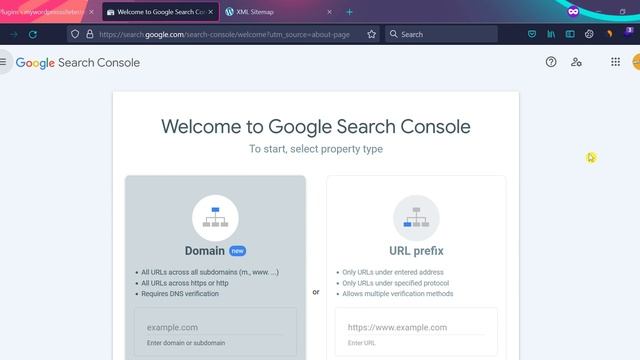The image size is (640, 360).
Task: Click the example.com domain input field
Action: pyautogui.click(x=216, y=327)
